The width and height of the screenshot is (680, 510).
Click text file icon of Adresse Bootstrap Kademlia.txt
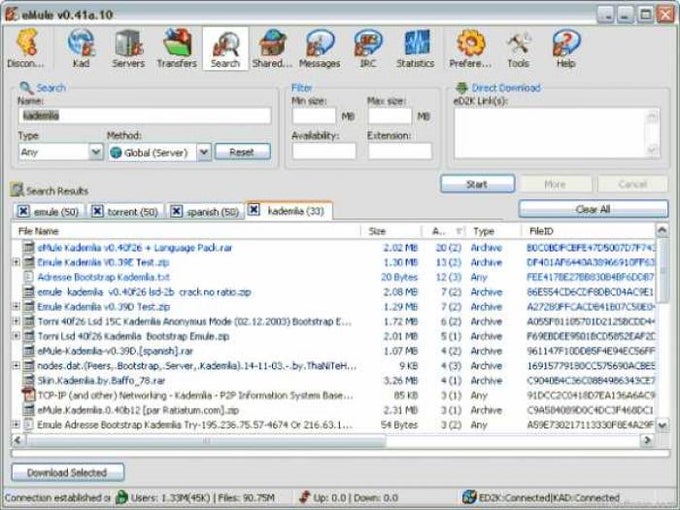point(28,277)
